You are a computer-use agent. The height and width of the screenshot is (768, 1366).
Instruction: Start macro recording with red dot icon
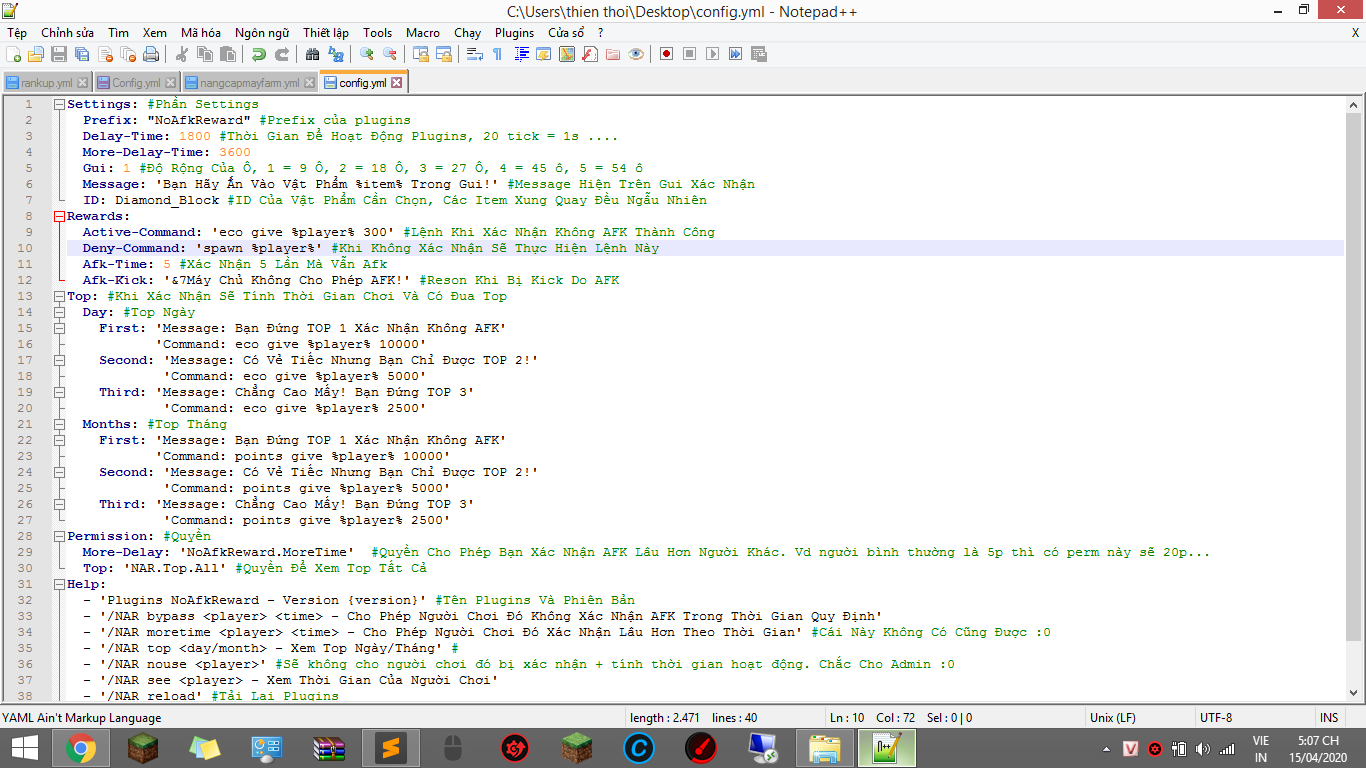click(x=666, y=54)
